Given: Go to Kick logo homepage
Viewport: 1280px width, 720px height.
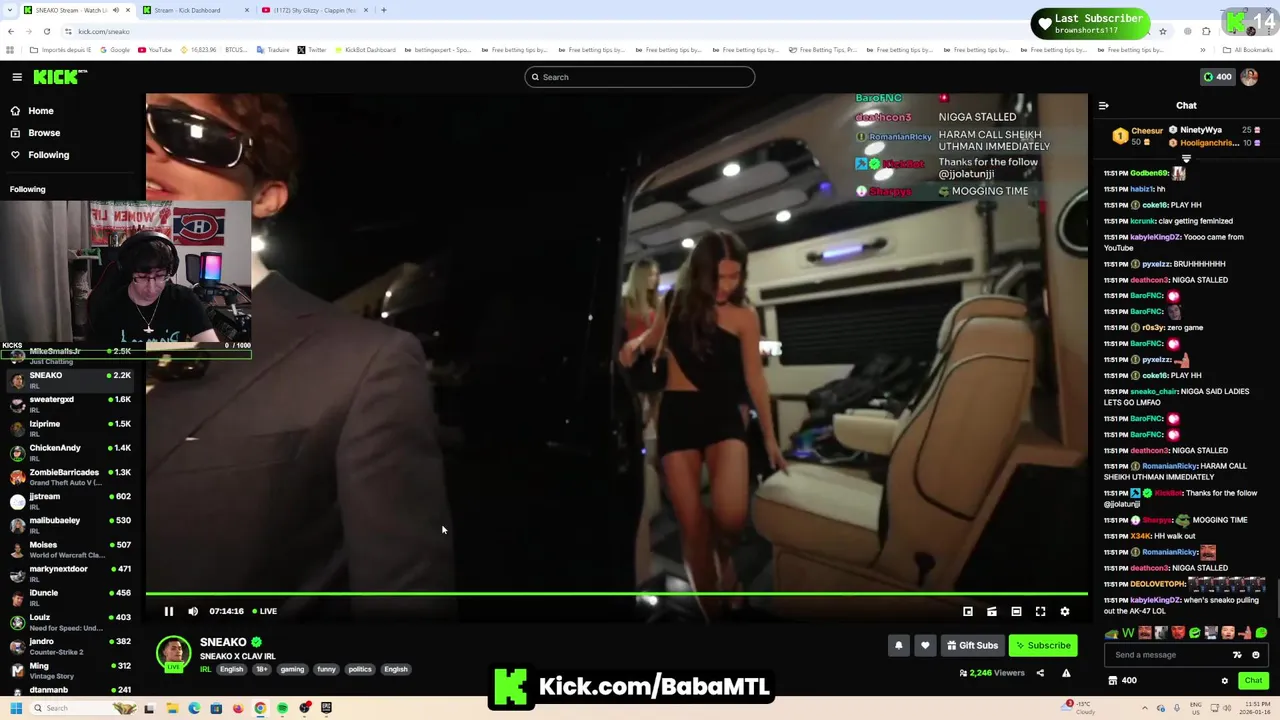Looking at the screenshot, I should [x=59, y=77].
